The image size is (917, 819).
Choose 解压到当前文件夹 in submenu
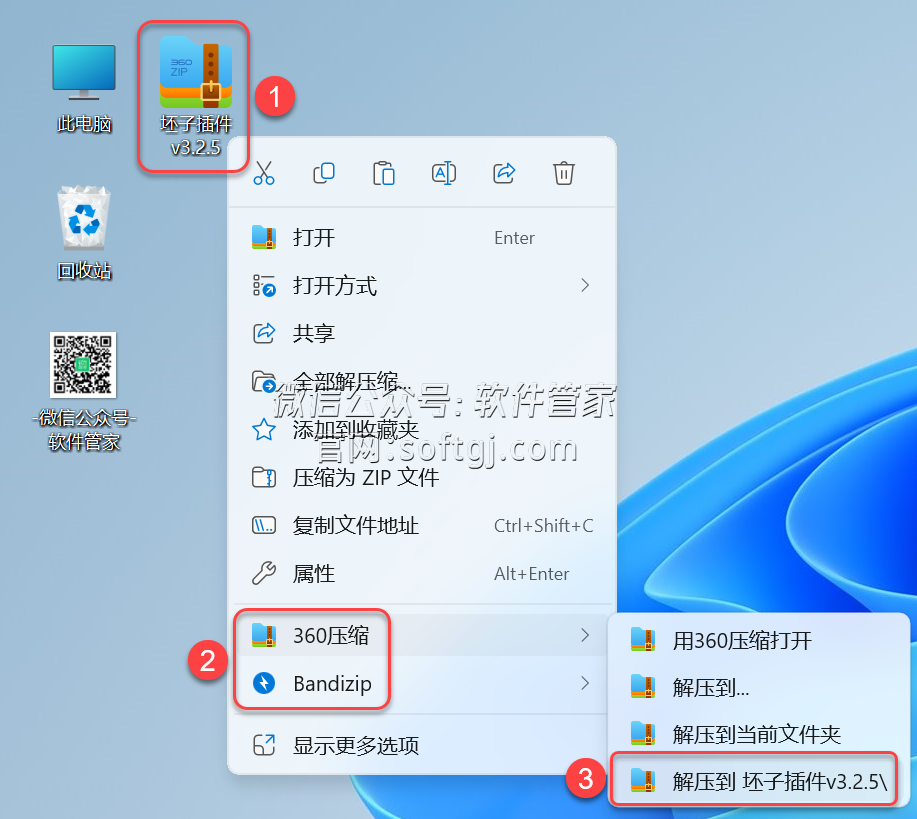[x=758, y=734]
